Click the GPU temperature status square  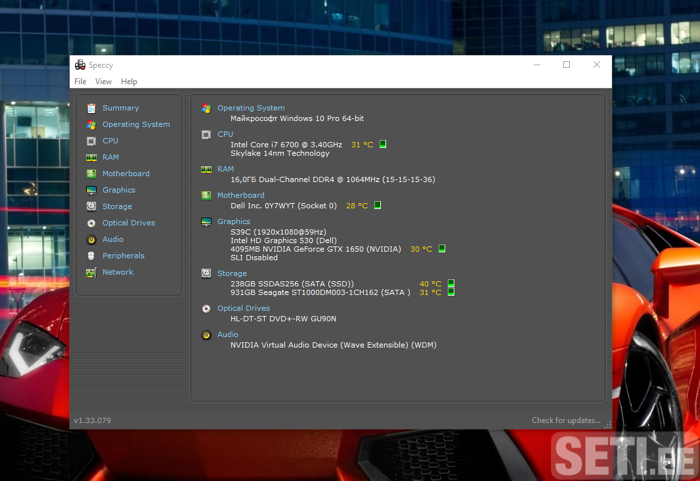coord(441,249)
